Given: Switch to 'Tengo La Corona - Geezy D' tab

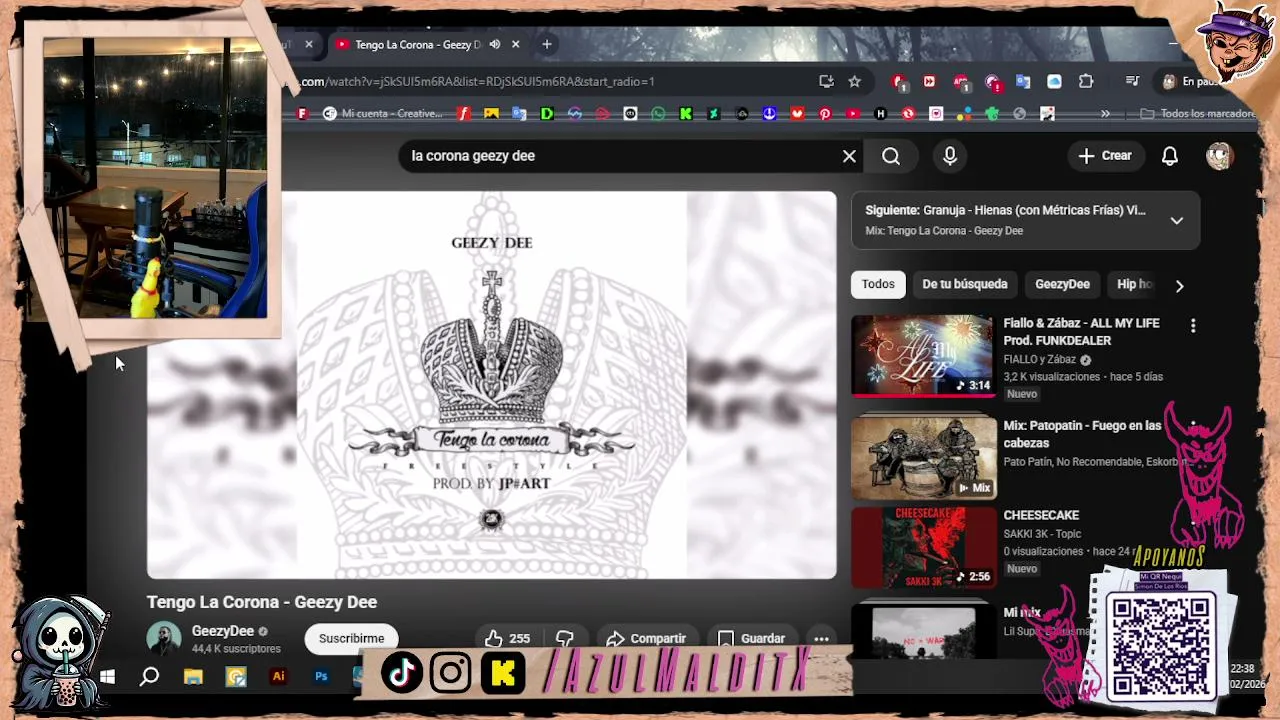Looking at the screenshot, I should (417, 44).
